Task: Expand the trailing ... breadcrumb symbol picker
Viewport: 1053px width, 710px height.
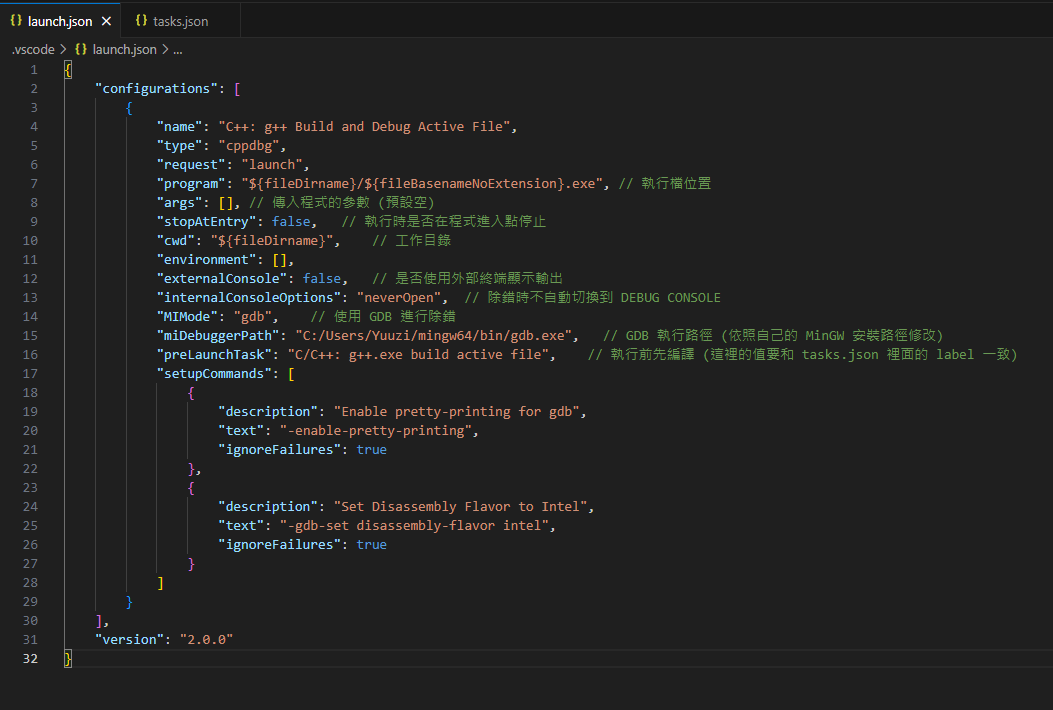Action: [177, 48]
